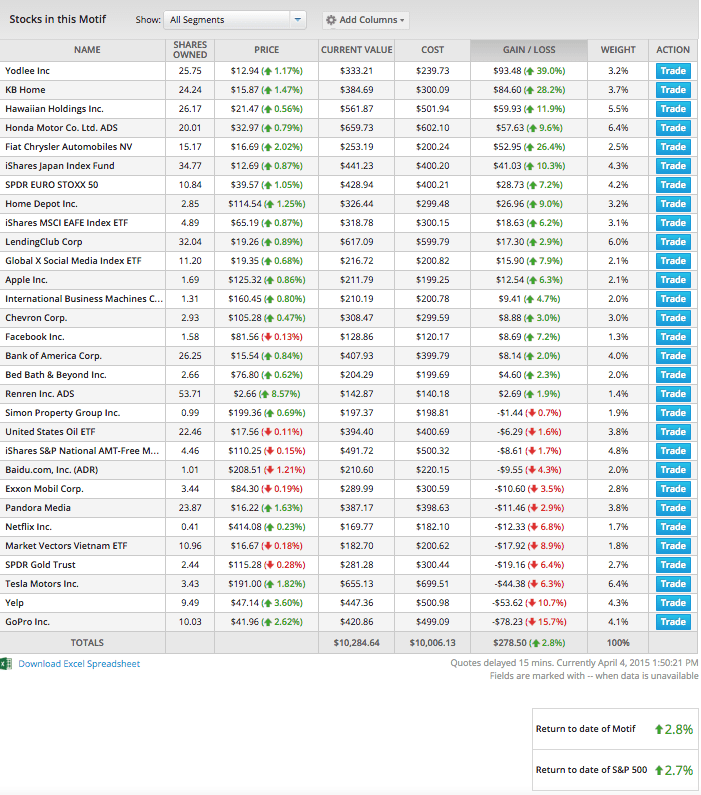Click Return to date of S&P 500 arrow
The width and height of the screenshot is (701, 795).
click(x=659, y=770)
